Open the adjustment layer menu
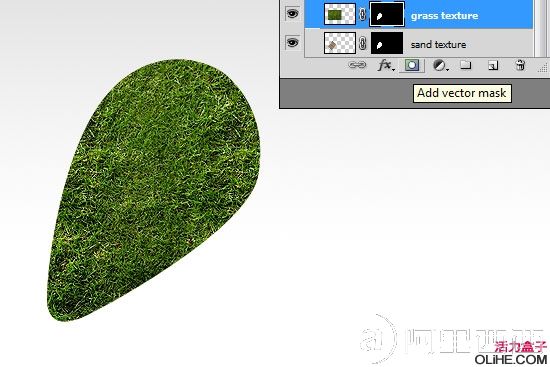 [x=440, y=65]
